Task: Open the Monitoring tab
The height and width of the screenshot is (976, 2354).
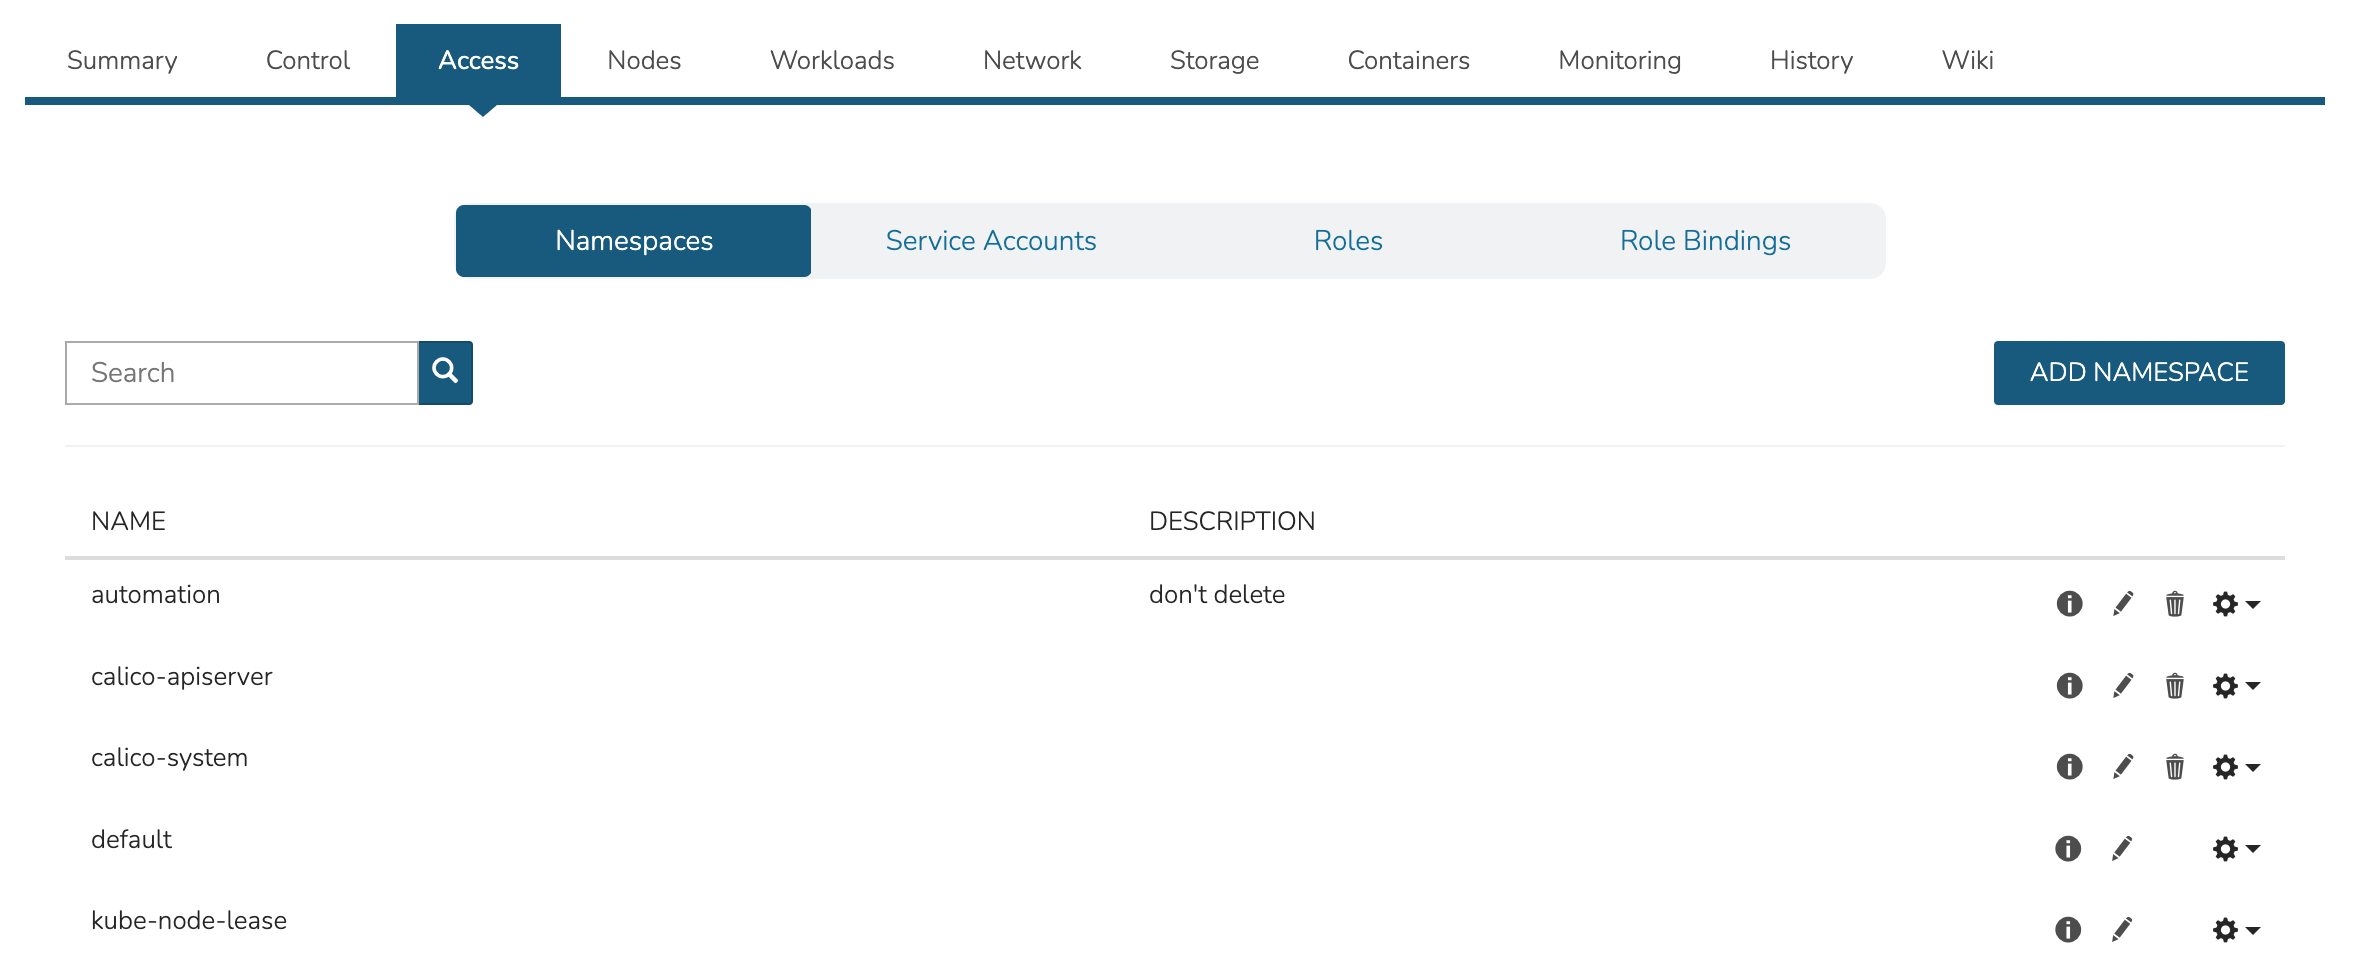Action: pos(1619,60)
